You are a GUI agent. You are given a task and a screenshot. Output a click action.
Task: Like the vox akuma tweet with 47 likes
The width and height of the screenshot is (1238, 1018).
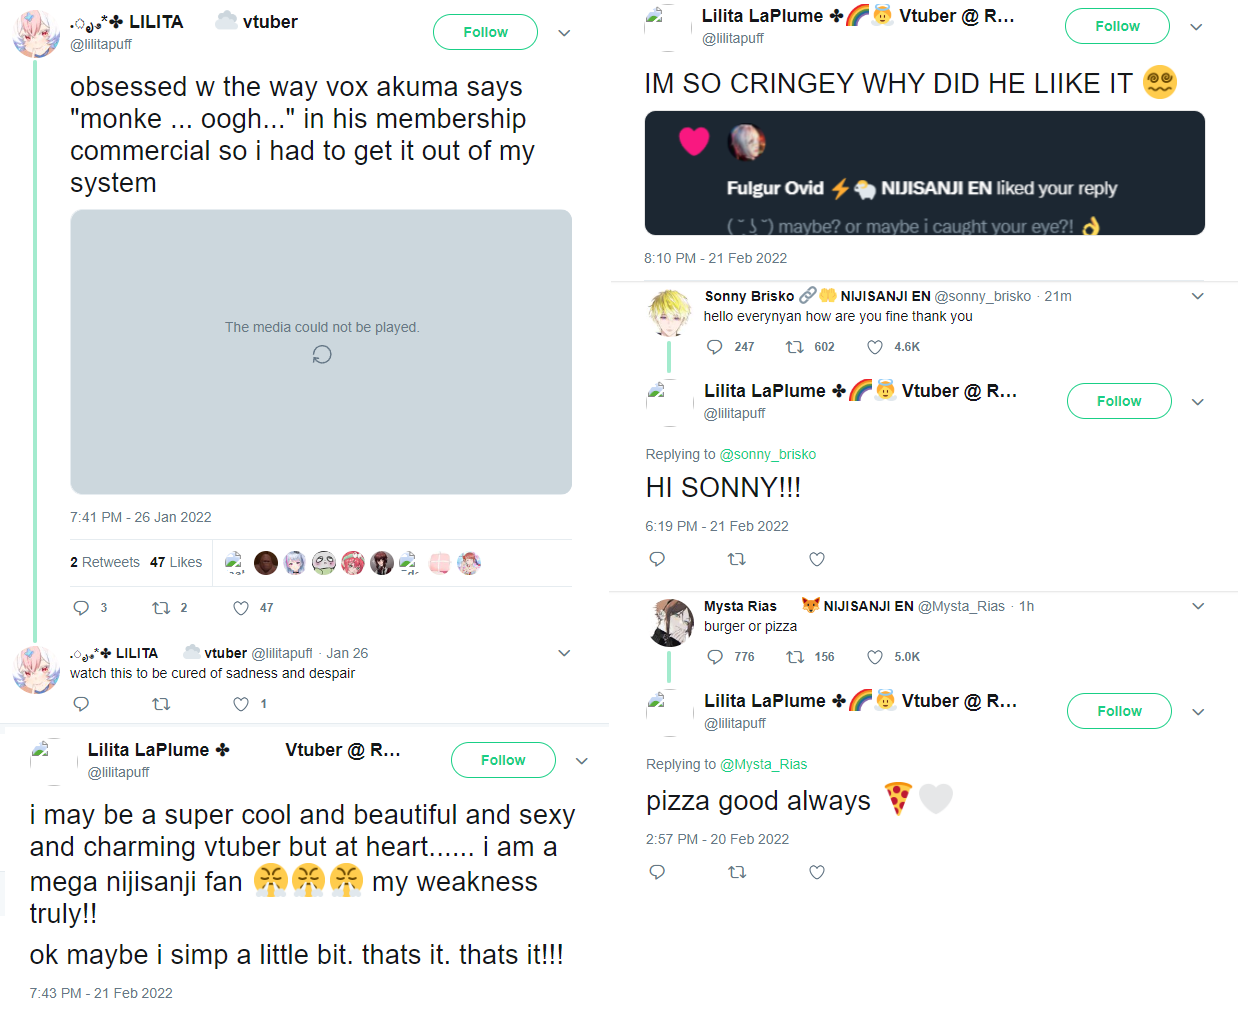(241, 608)
